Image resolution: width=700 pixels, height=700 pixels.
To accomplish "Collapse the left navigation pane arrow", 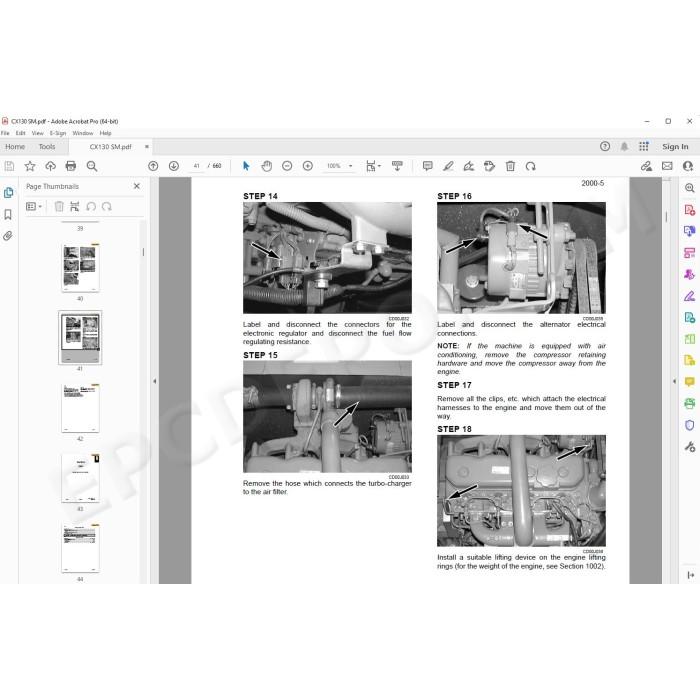I will pos(154,381).
